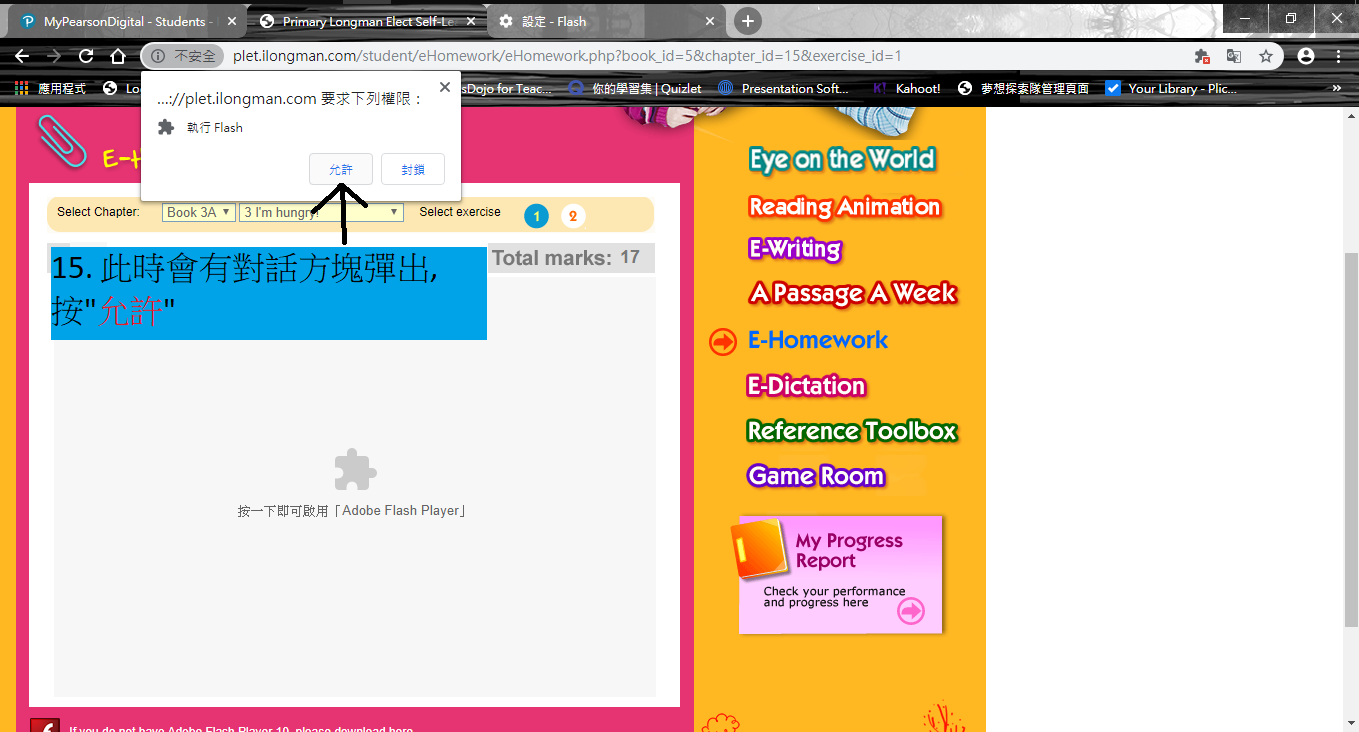Close the Flash permission popup
The image size is (1359, 732).
[445, 88]
